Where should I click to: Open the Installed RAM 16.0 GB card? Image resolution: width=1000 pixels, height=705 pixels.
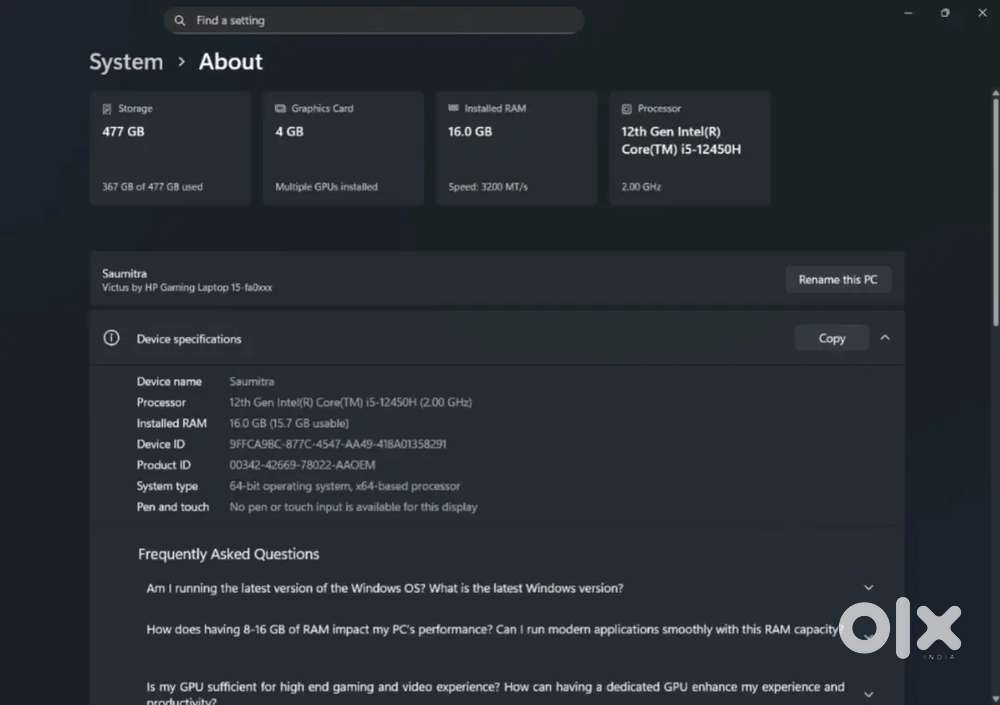[x=516, y=148]
